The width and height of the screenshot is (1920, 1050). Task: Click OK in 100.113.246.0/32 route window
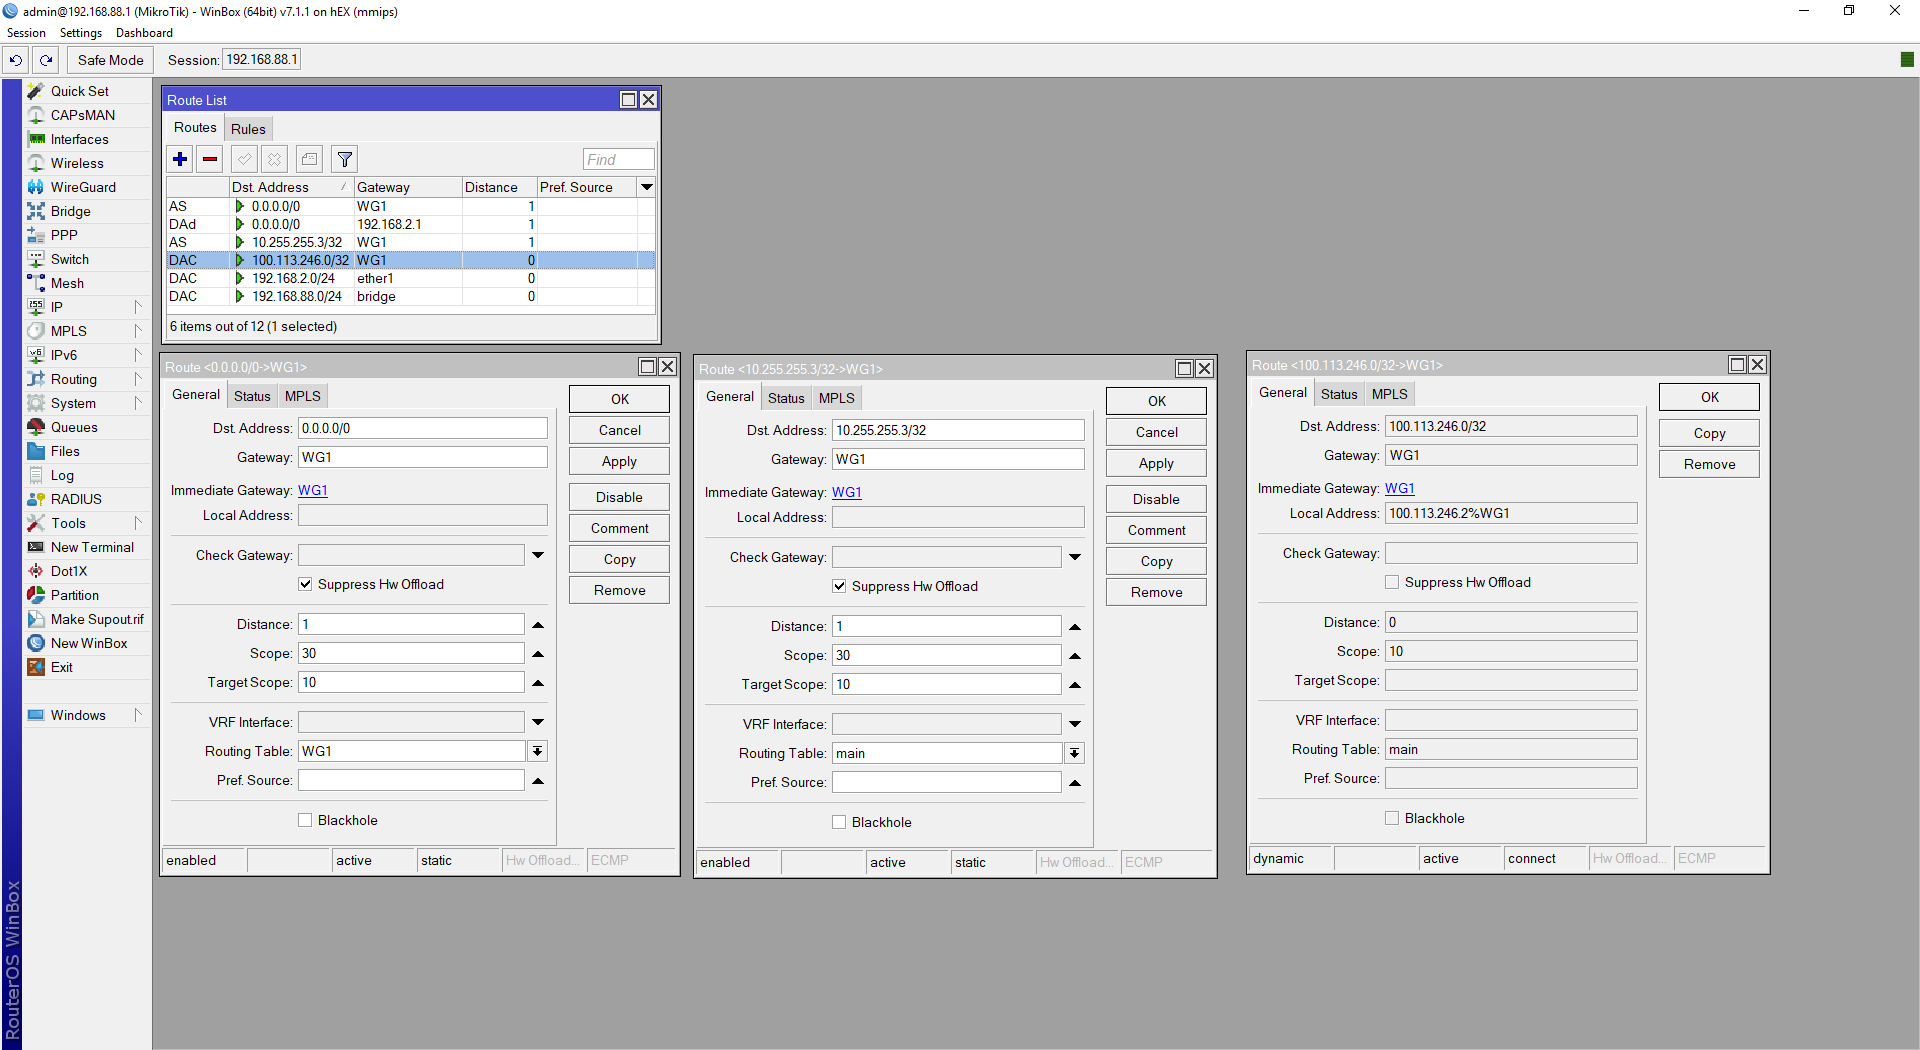click(x=1709, y=397)
